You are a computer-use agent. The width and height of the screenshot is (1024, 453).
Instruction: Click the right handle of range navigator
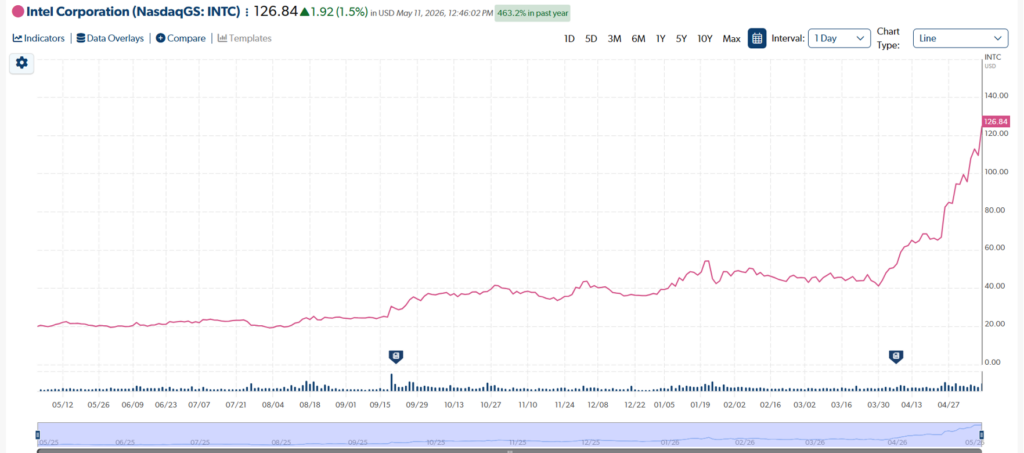pyautogui.click(x=981, y=435)
